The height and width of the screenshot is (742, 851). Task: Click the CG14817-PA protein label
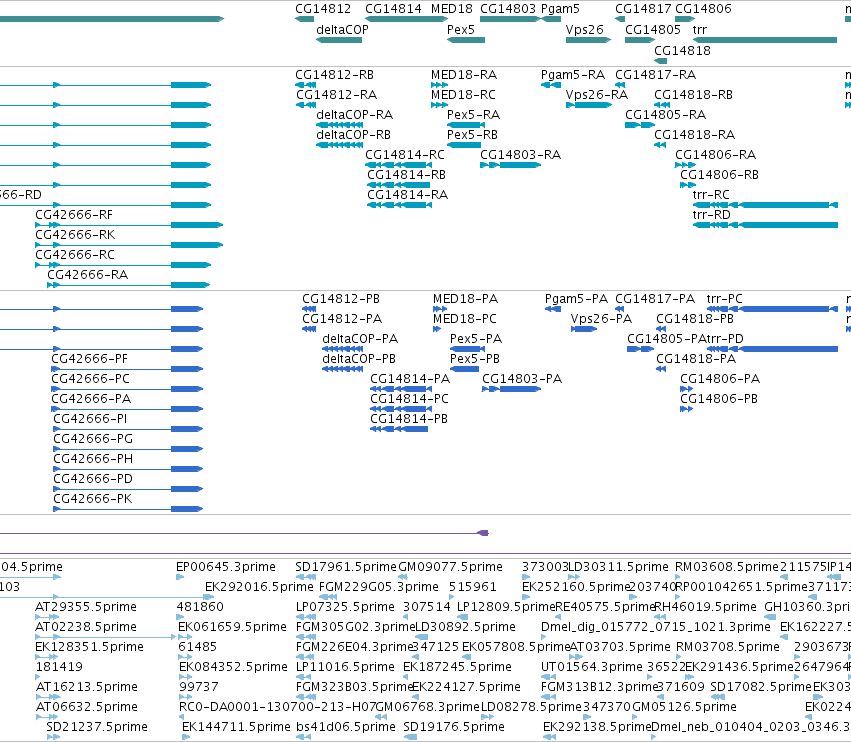point(655,299)
